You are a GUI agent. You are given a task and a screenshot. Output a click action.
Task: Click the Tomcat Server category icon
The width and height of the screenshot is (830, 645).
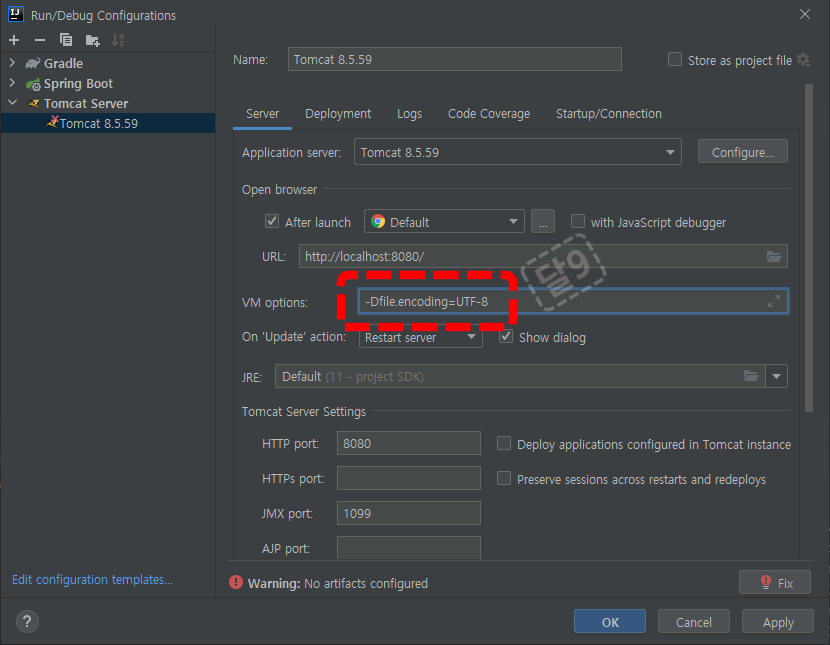(33, 104)
